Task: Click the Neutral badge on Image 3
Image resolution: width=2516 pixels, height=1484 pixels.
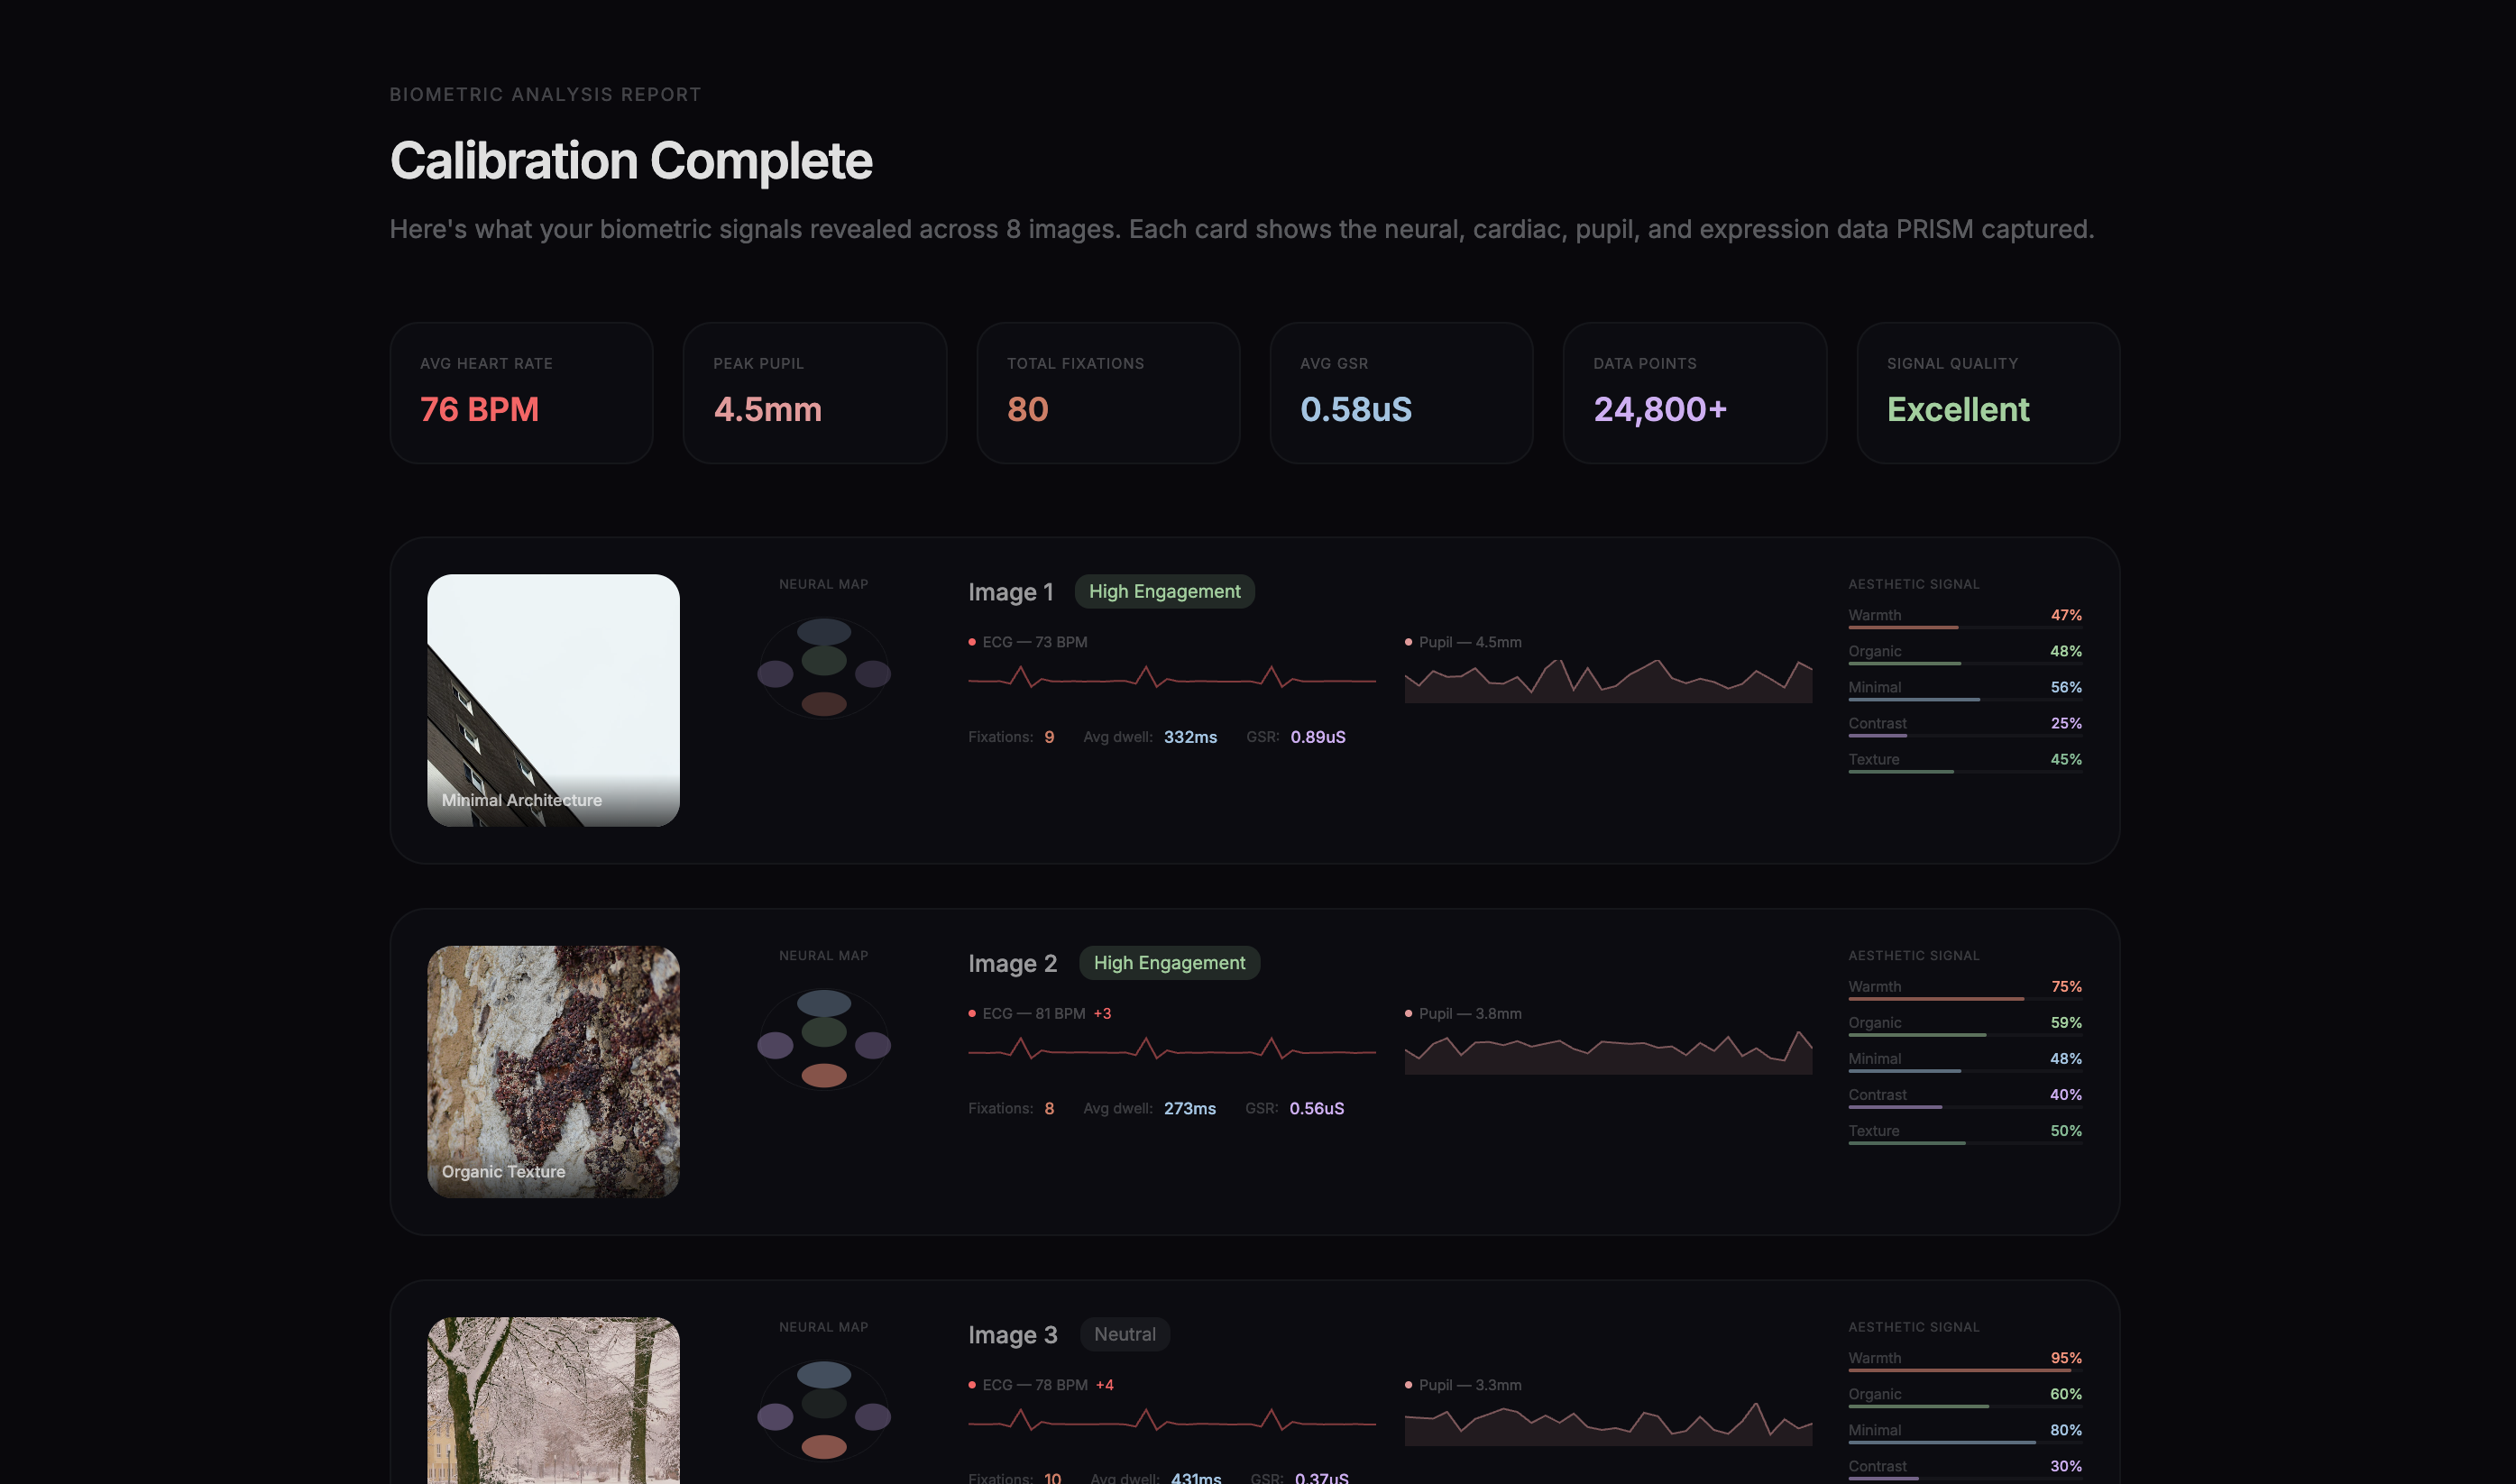Action: (x=1124, y=1334)
